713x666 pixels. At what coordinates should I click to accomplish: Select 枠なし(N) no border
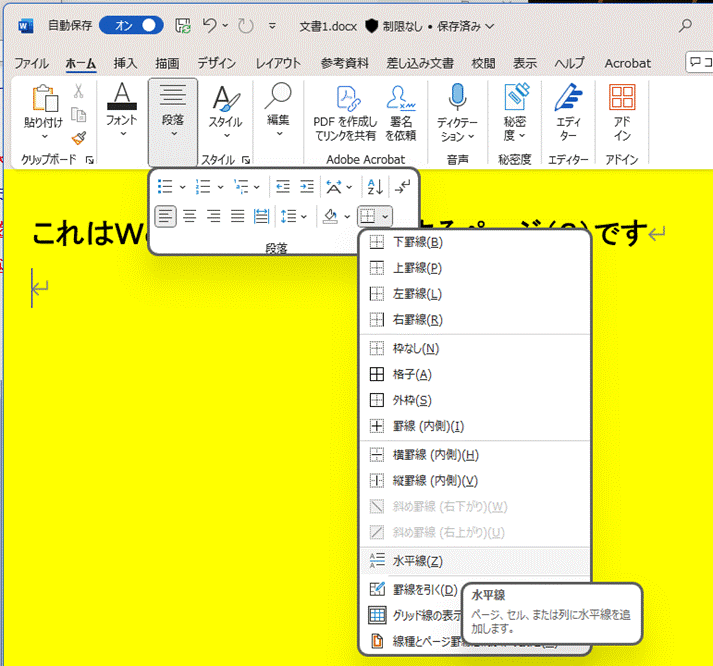(475, 349)
